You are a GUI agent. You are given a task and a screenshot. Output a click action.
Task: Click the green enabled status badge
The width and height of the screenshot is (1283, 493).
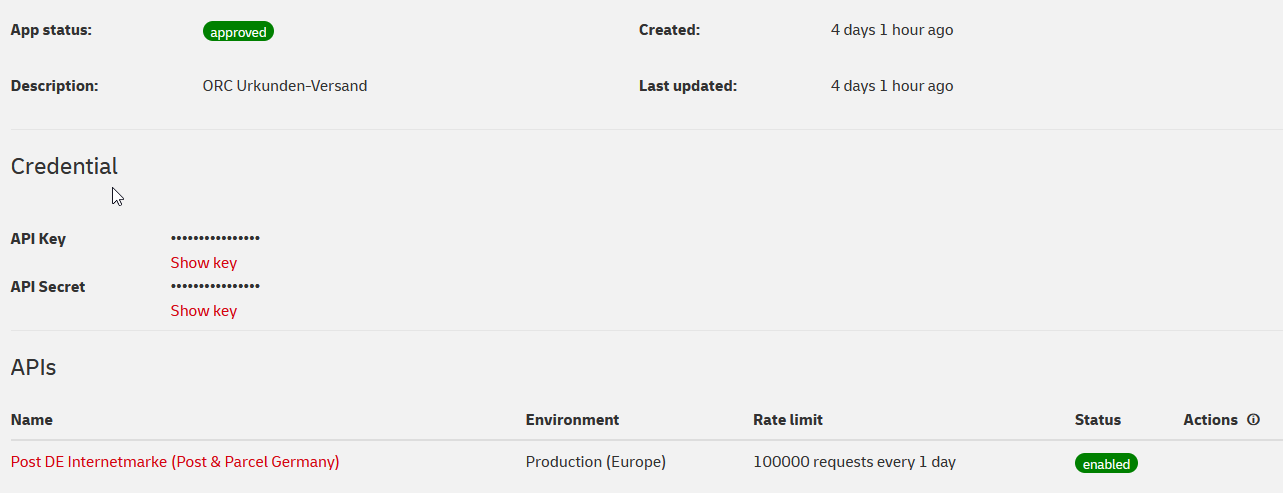[1106, 464]
